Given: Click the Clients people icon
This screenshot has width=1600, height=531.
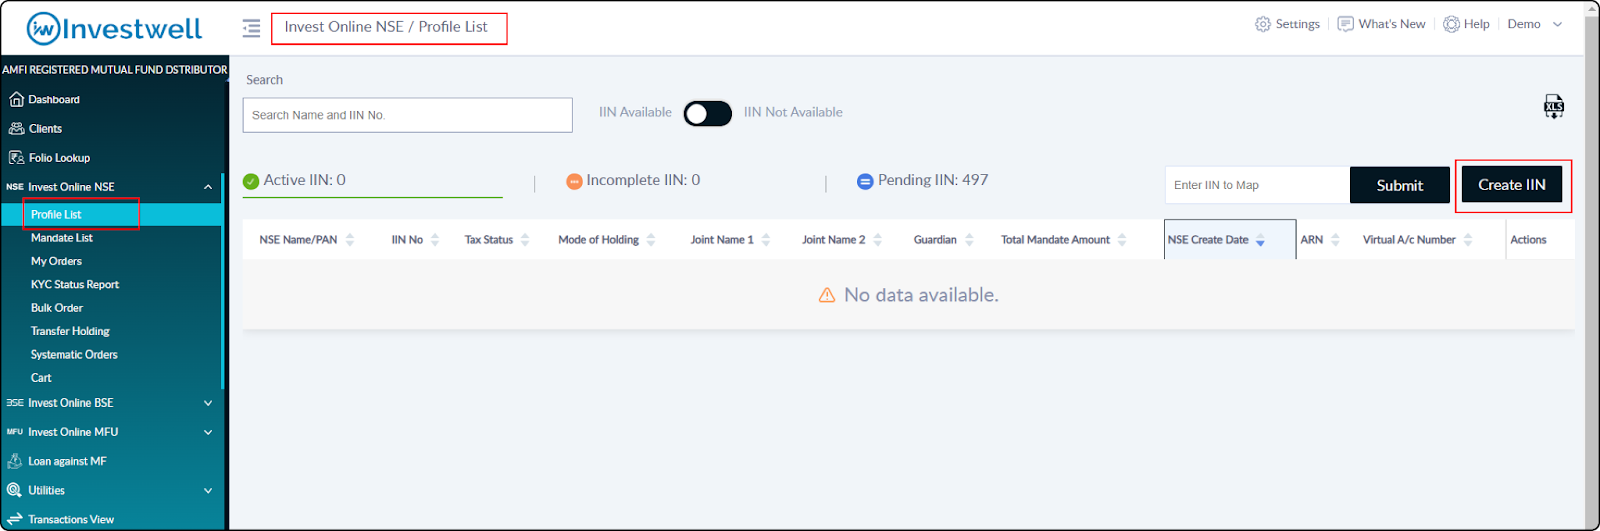Looking at the screenshot, I should [16, 128].
